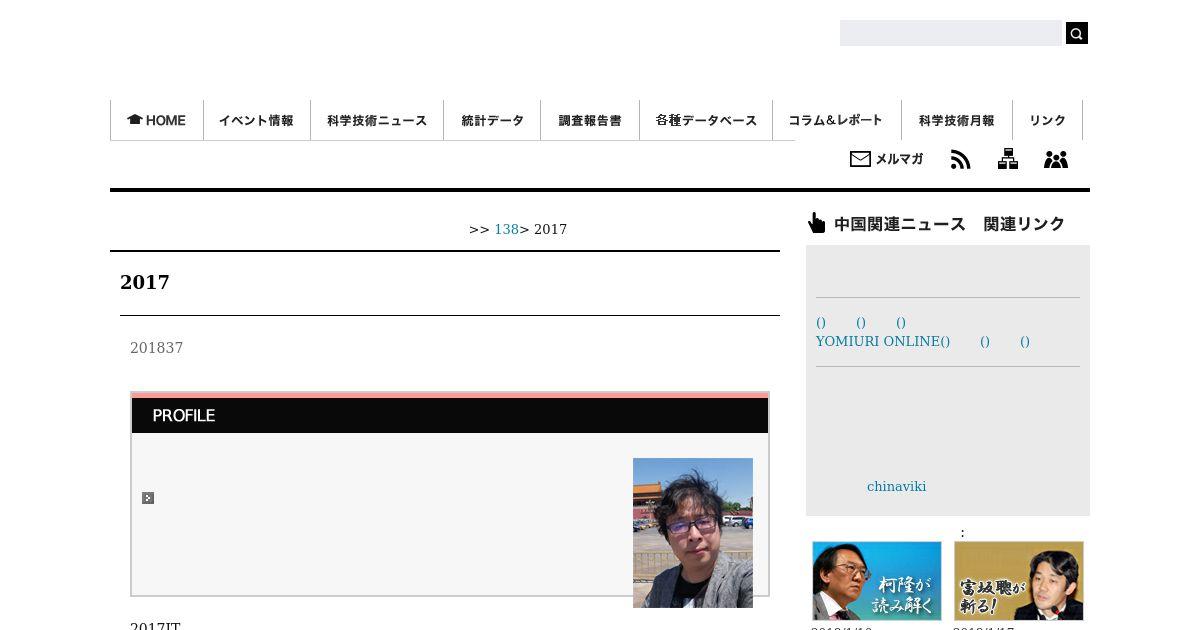The width and height of the screenshot is (1200, 630).
Task: Open the 科学技術月報 menu
Action: [x=957, y=120]
